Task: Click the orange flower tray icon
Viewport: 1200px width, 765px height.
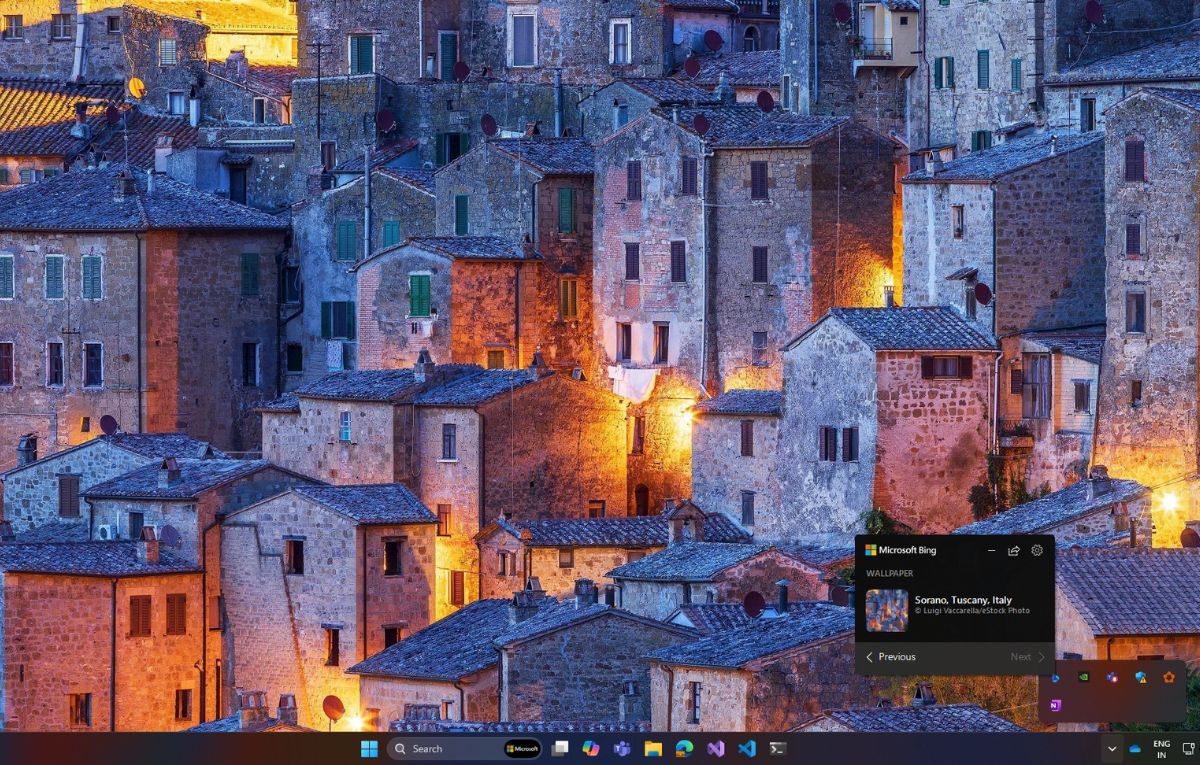Action: pyautogui.click(x=1168, y=677)
